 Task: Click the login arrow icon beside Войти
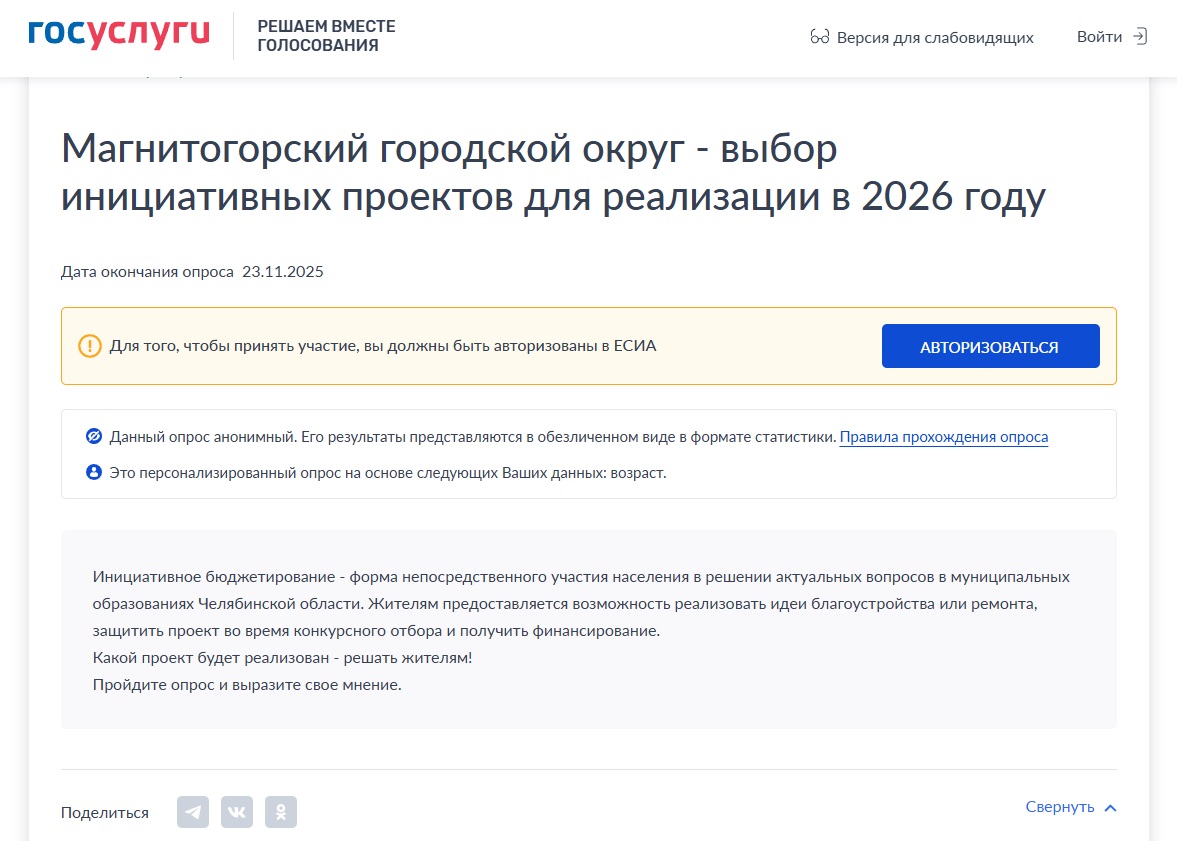pos(1139,37)
